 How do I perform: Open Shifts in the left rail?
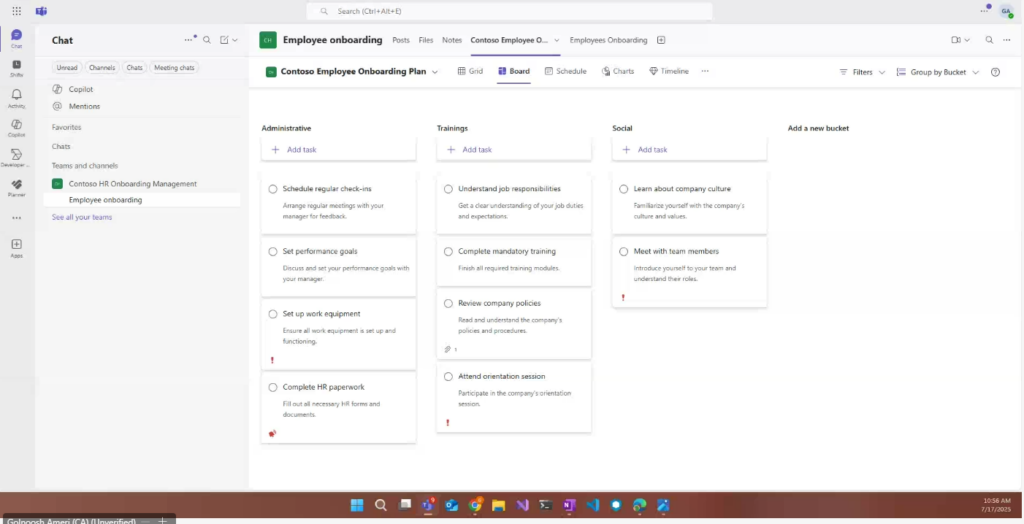[x=16, y=68]
